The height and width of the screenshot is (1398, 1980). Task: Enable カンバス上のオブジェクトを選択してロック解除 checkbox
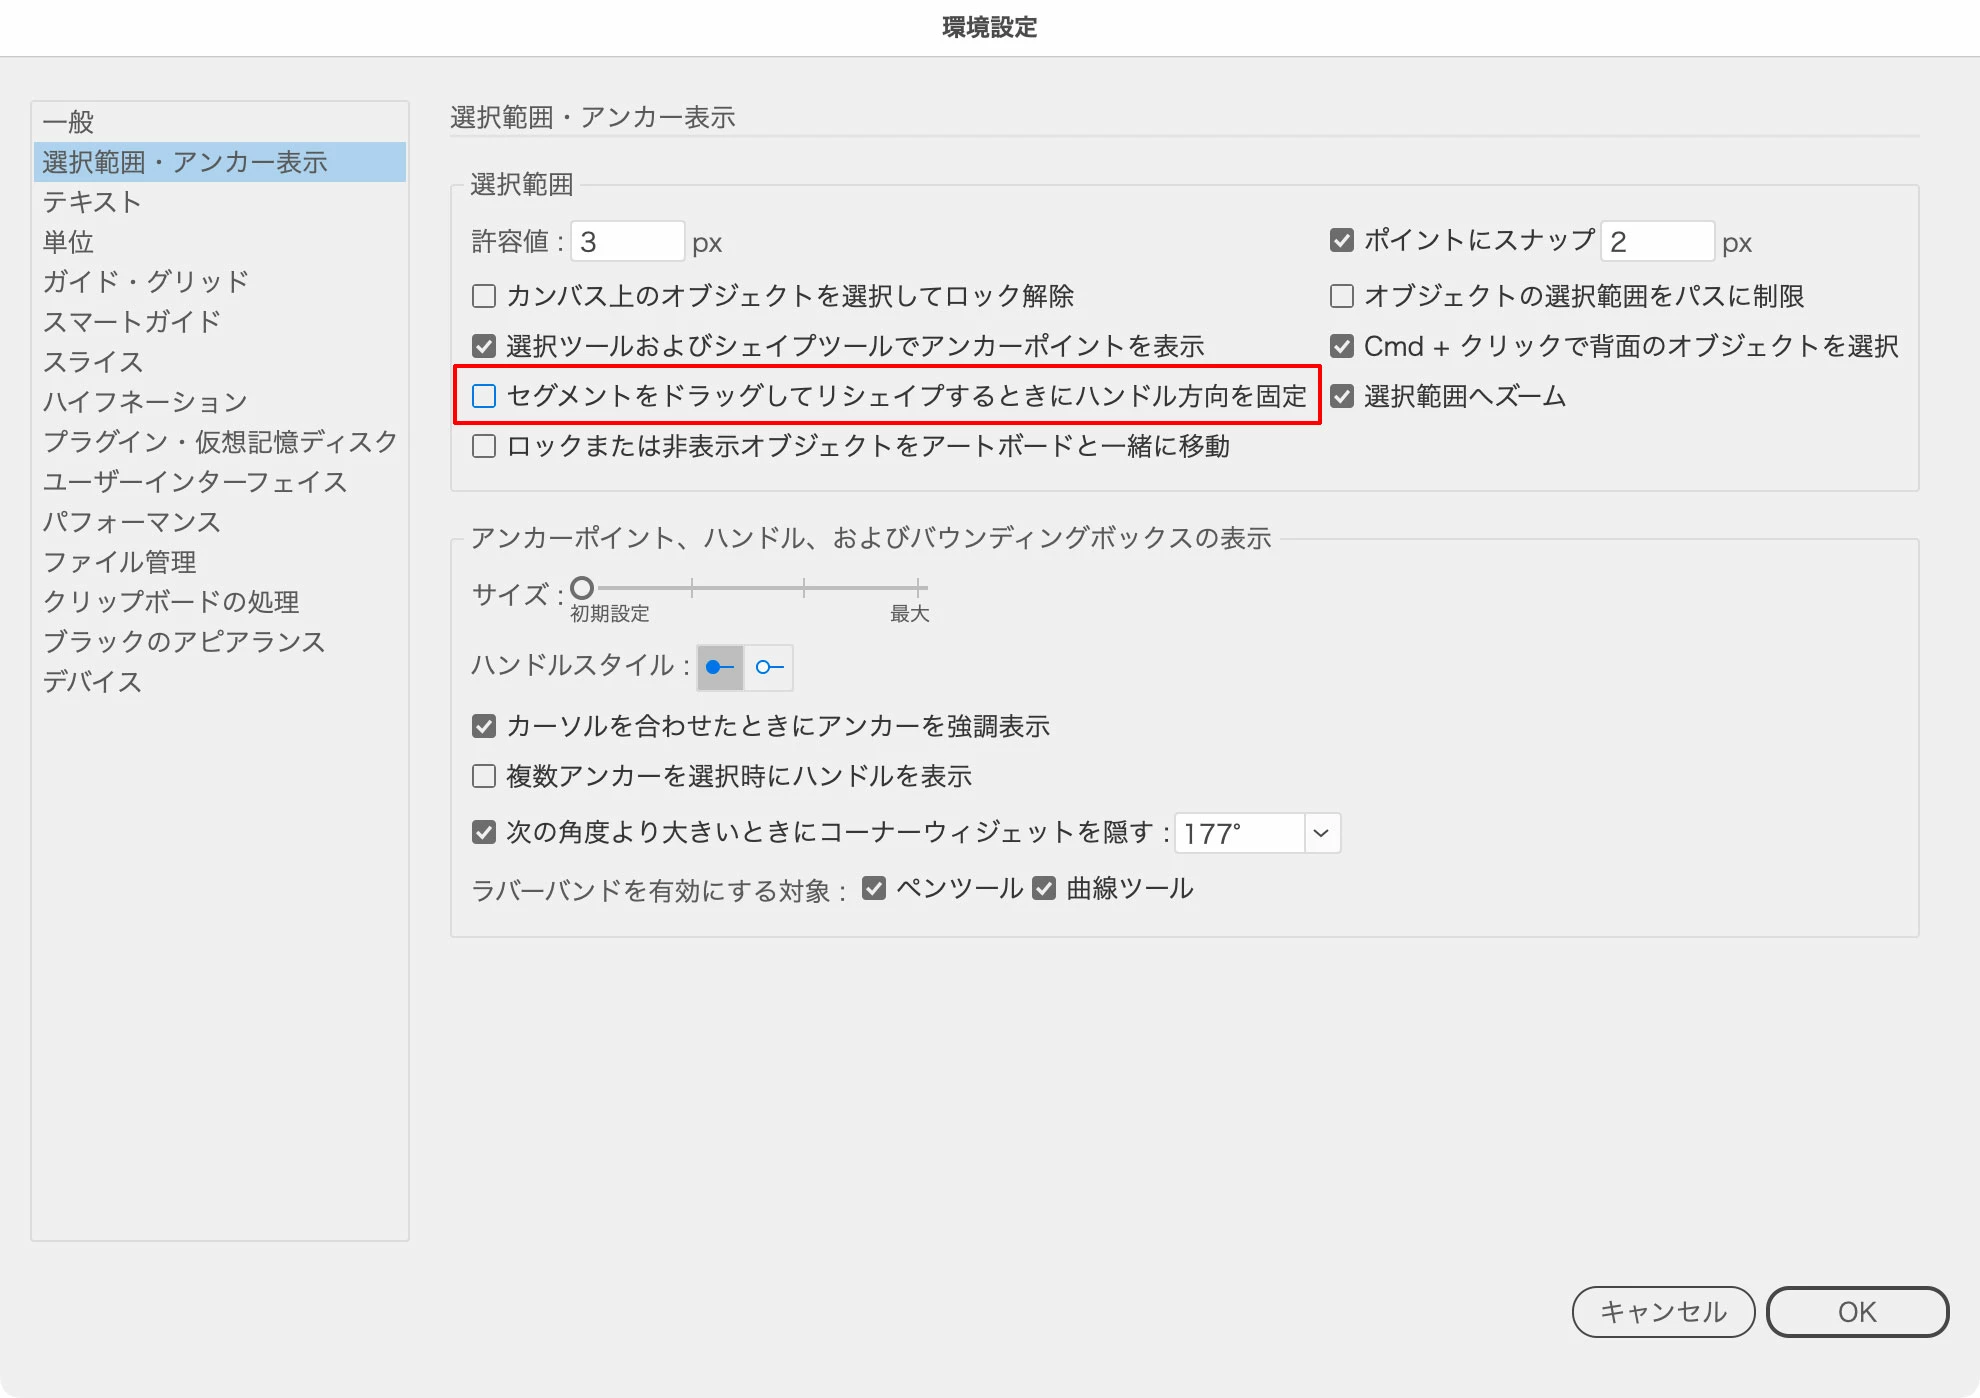click(484, 296)
